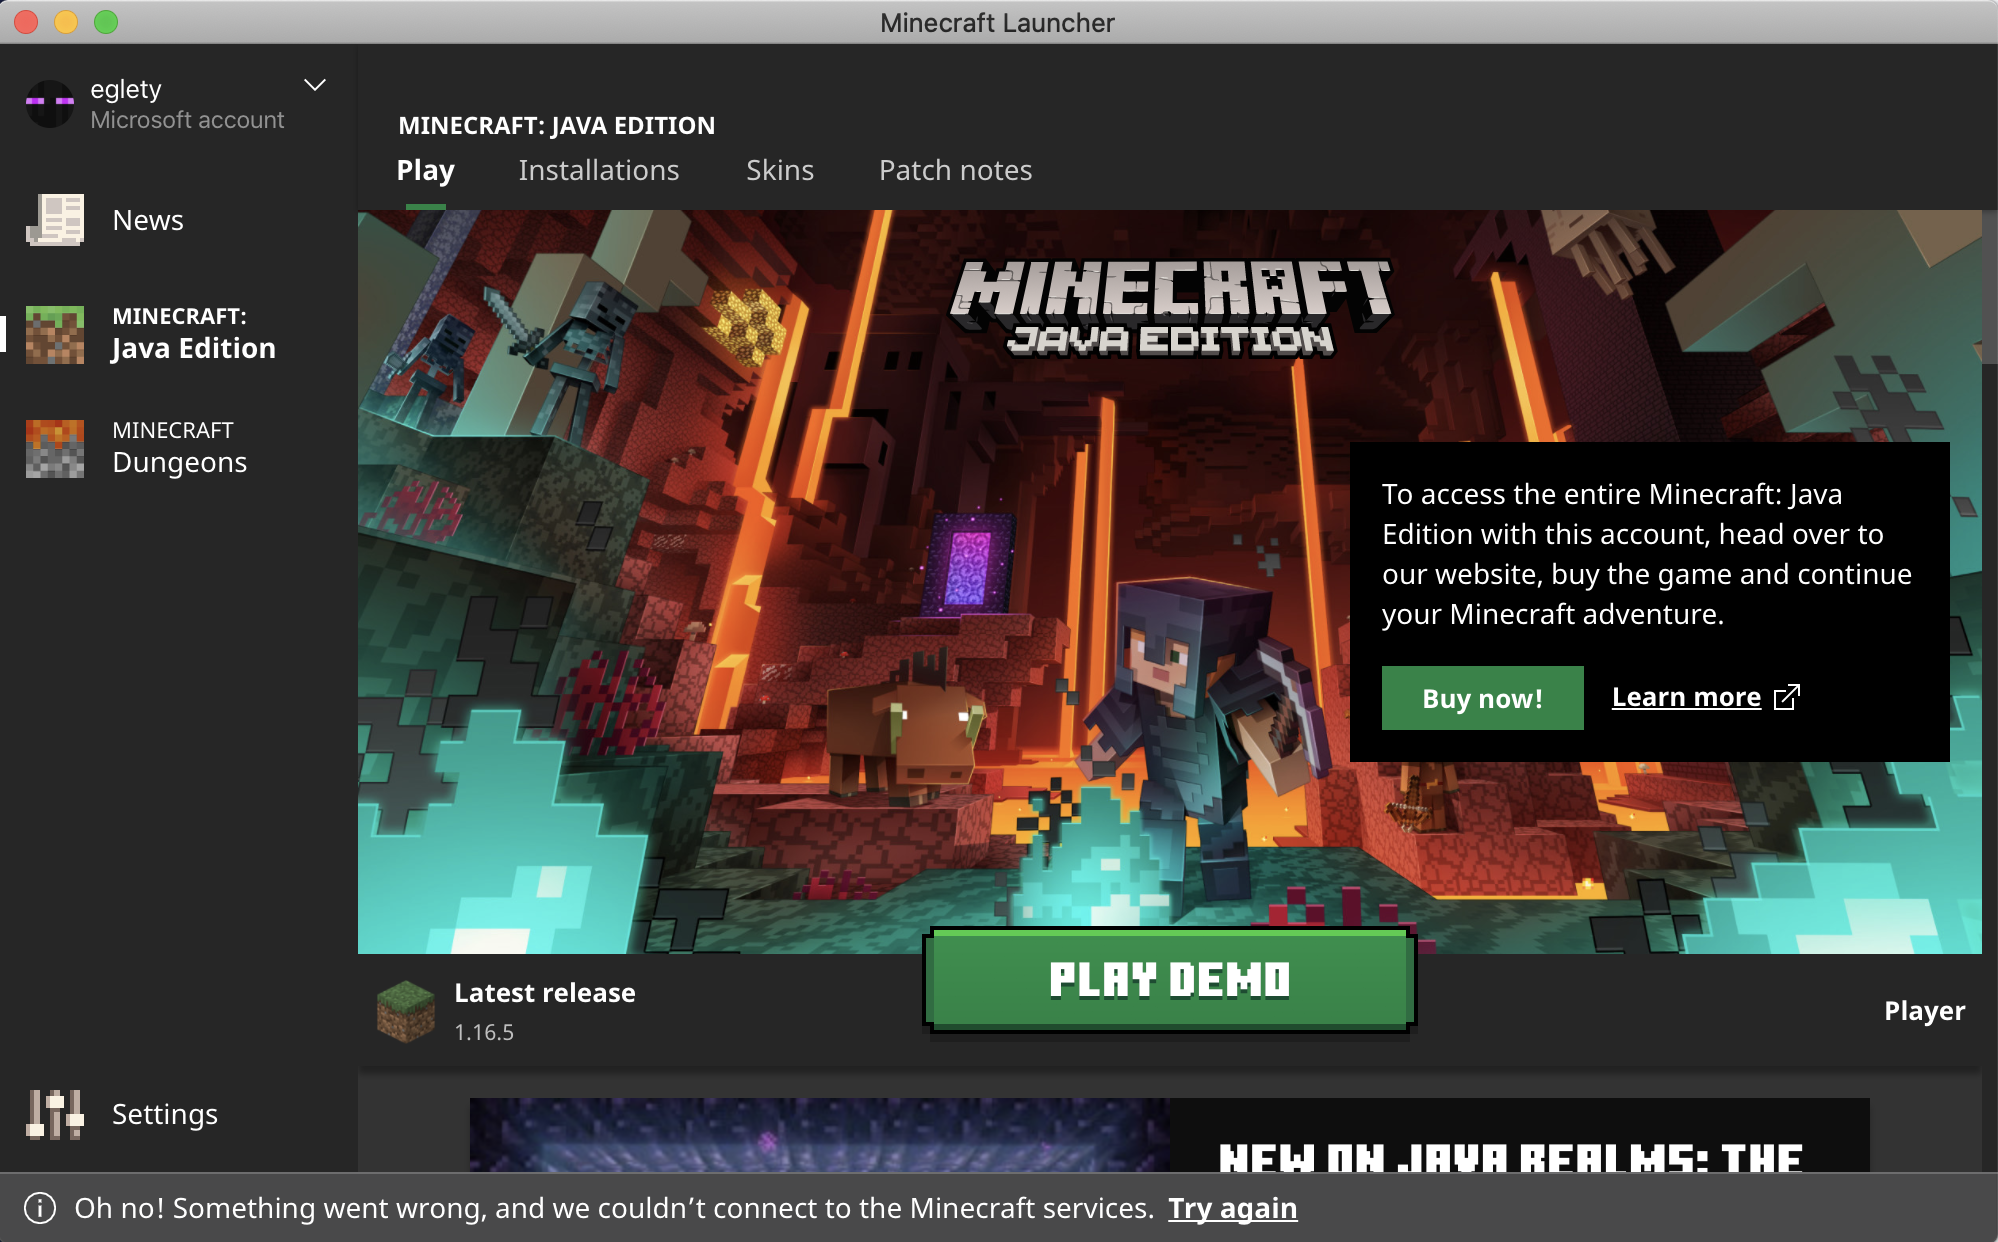Open Settings using the sliders icon
1998x1242 pixels.
(x=55, y=1114)
